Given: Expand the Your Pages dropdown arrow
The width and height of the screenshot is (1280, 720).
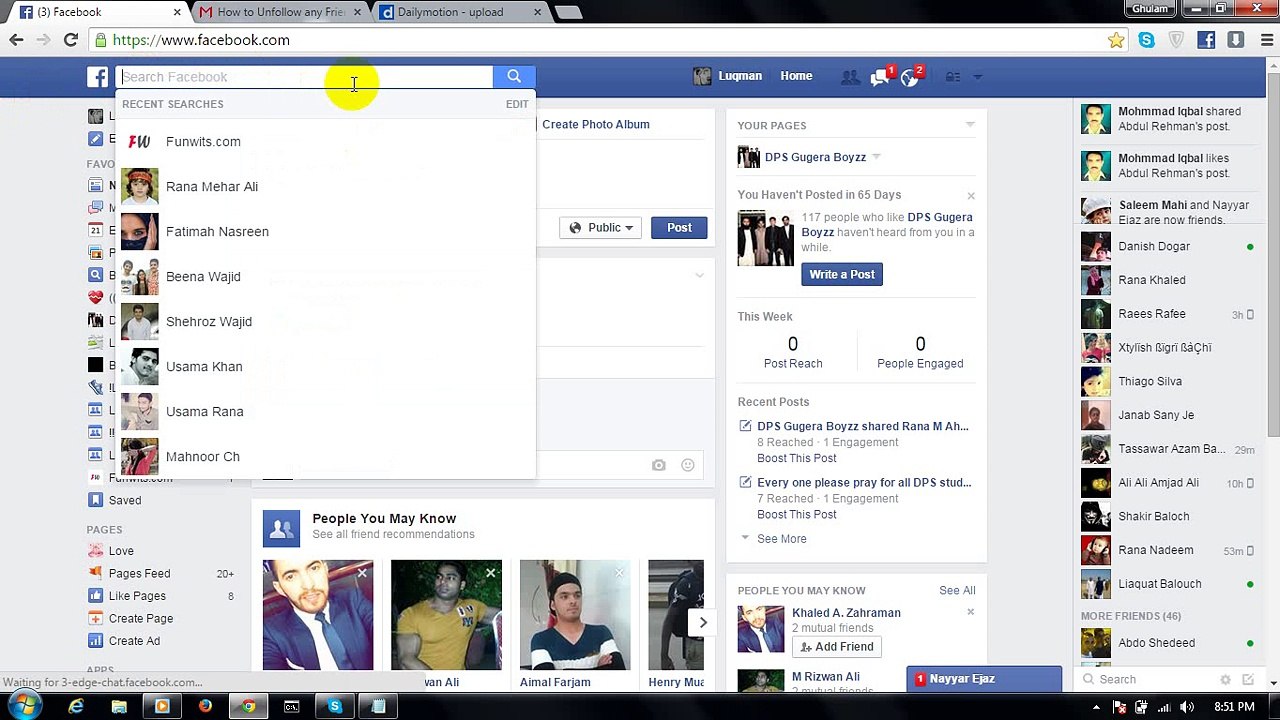Looking at the screenshot, I should (969, 125).
